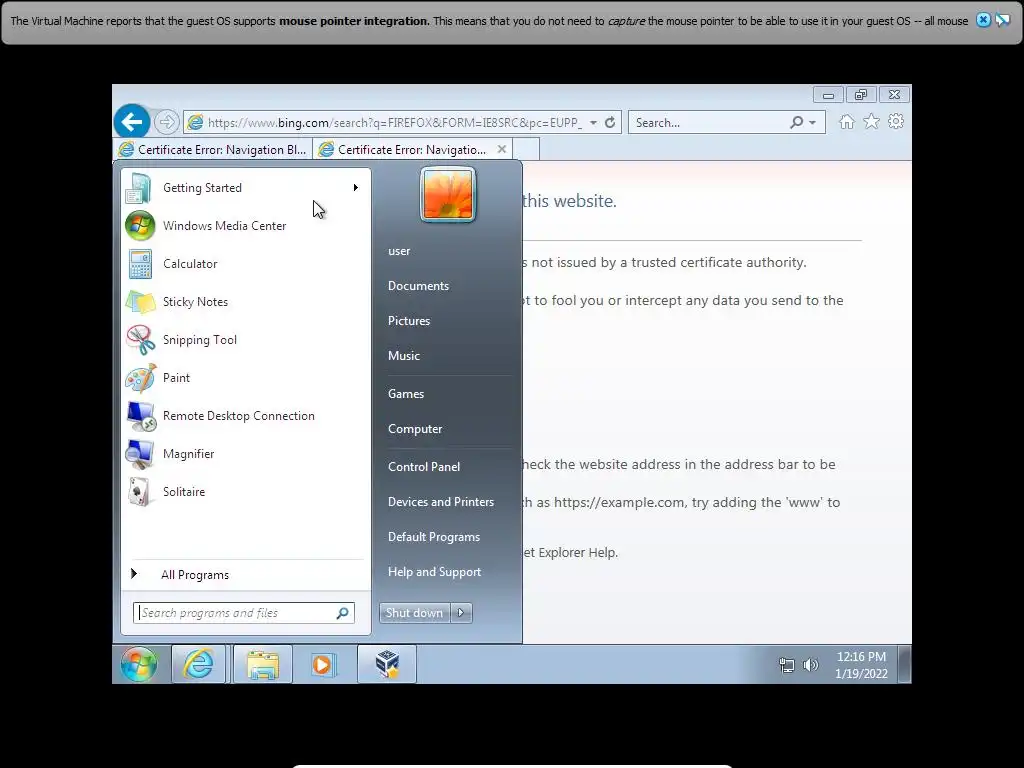This screenshot has height=768, width=1024.
Task: Open Music library
Action: (404, 356)
